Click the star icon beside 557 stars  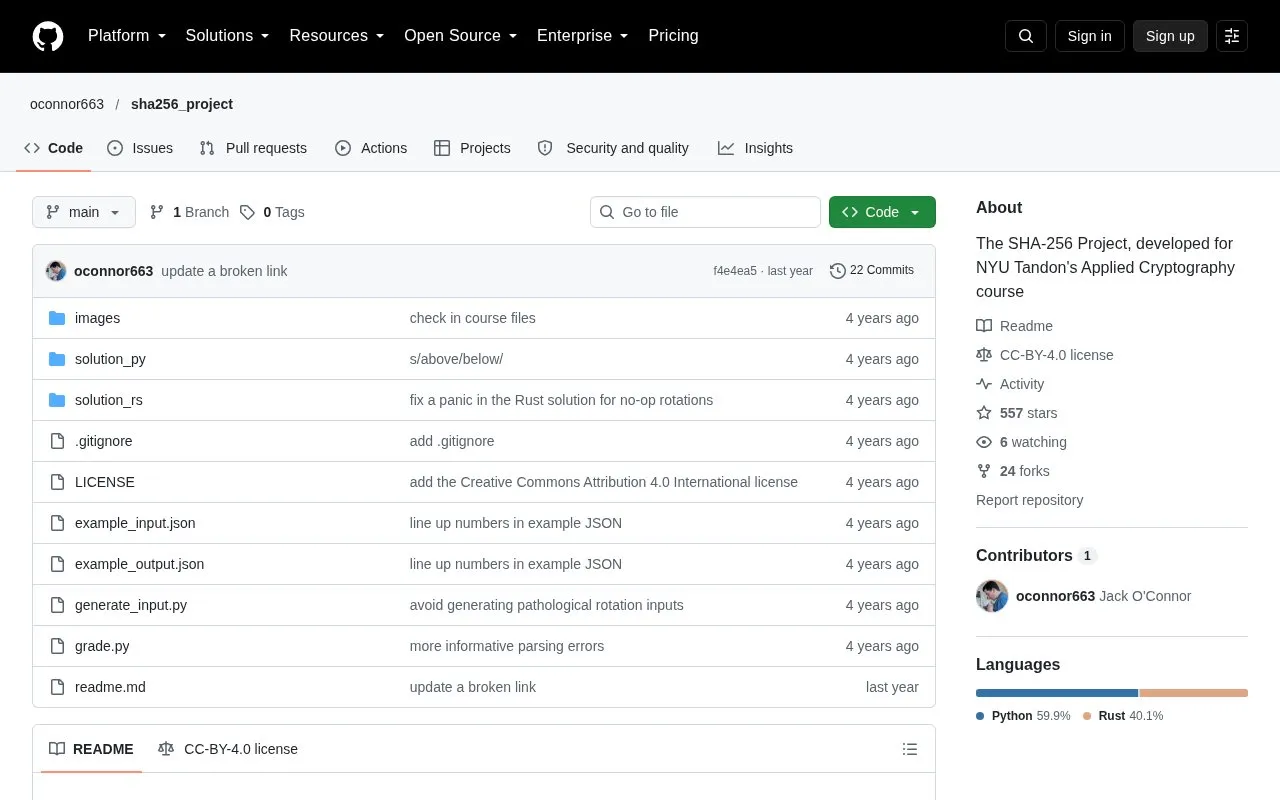pyautogui.click(x=984, y=413)
